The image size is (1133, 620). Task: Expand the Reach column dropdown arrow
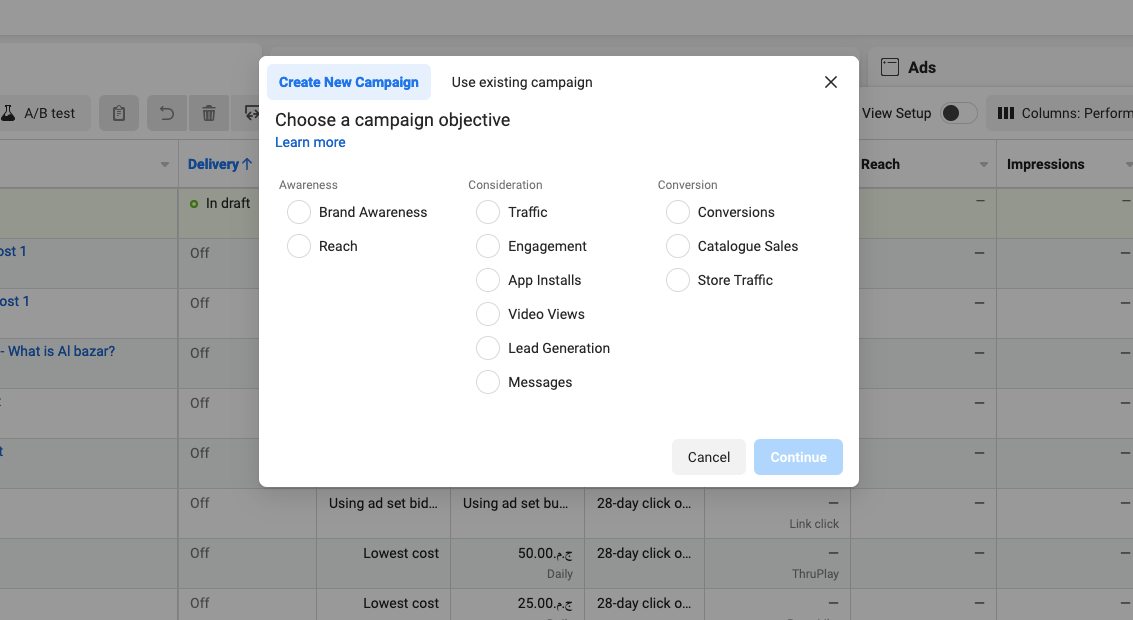[984, 165]
